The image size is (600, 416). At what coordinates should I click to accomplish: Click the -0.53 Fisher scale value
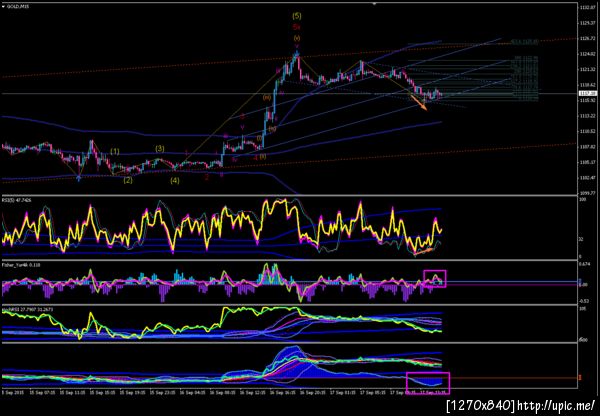click(584, 301)
